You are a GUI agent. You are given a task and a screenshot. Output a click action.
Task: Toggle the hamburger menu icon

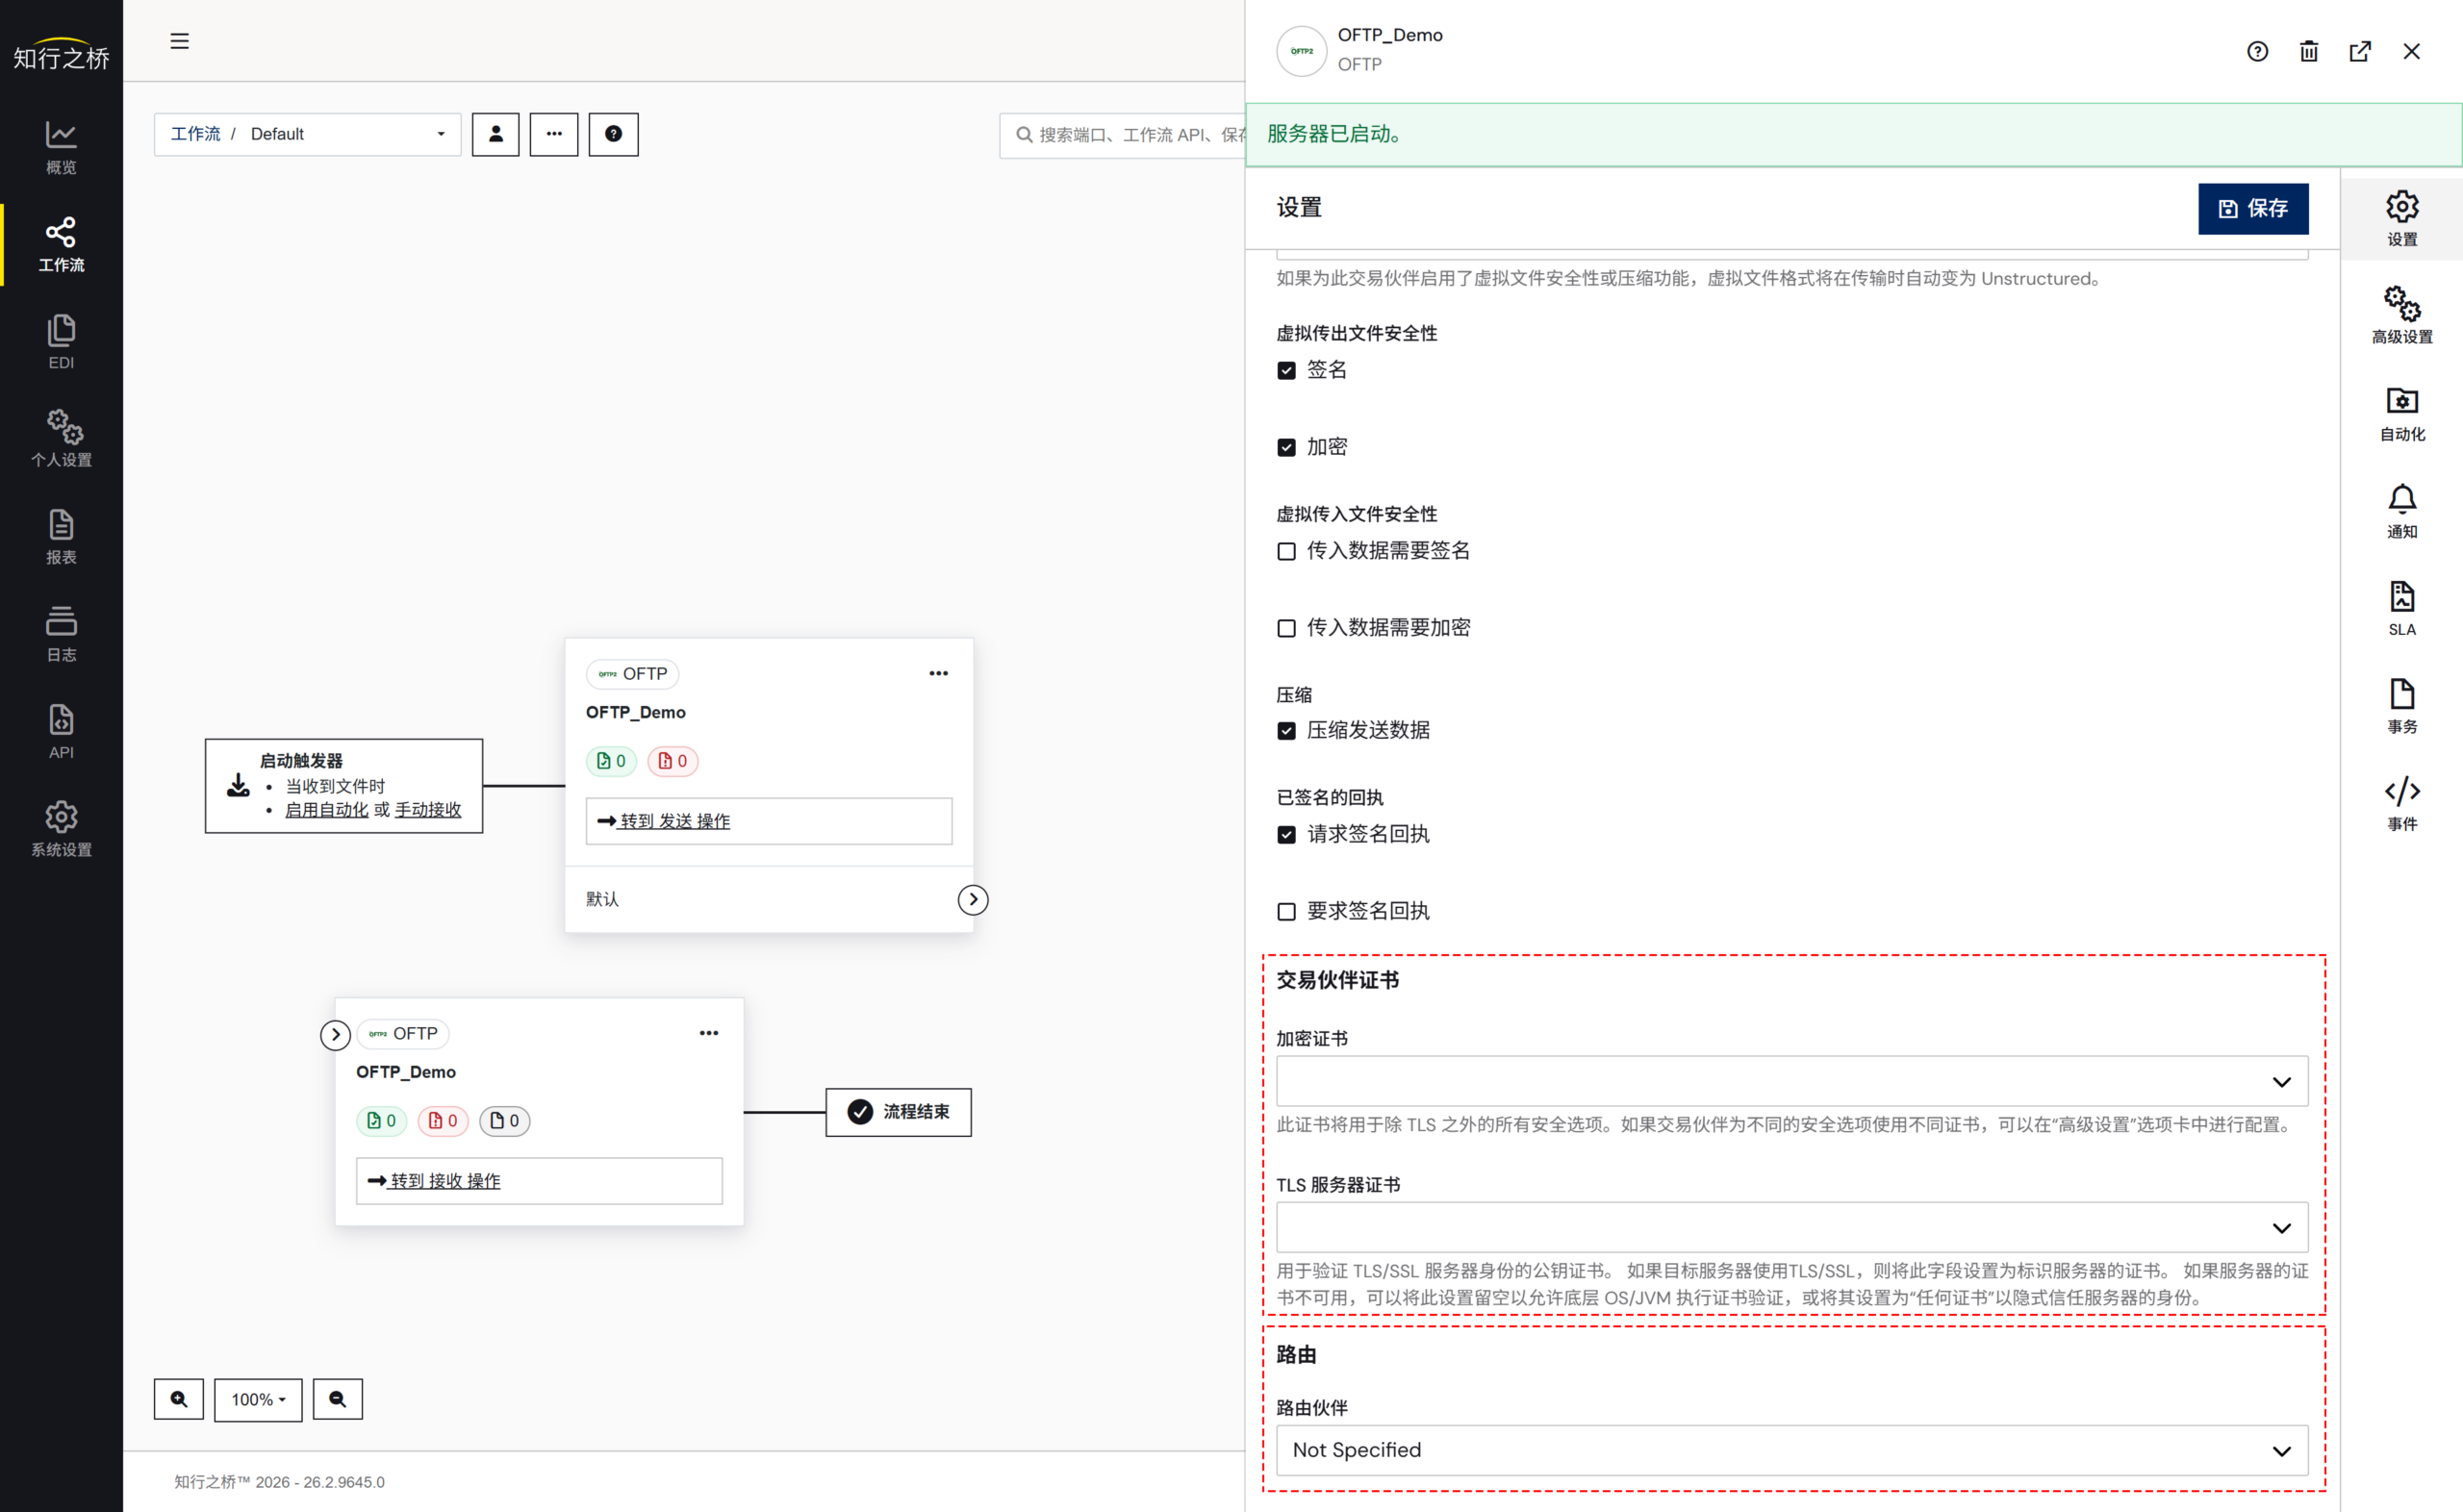pyautogui.click(x=180, y=41)
